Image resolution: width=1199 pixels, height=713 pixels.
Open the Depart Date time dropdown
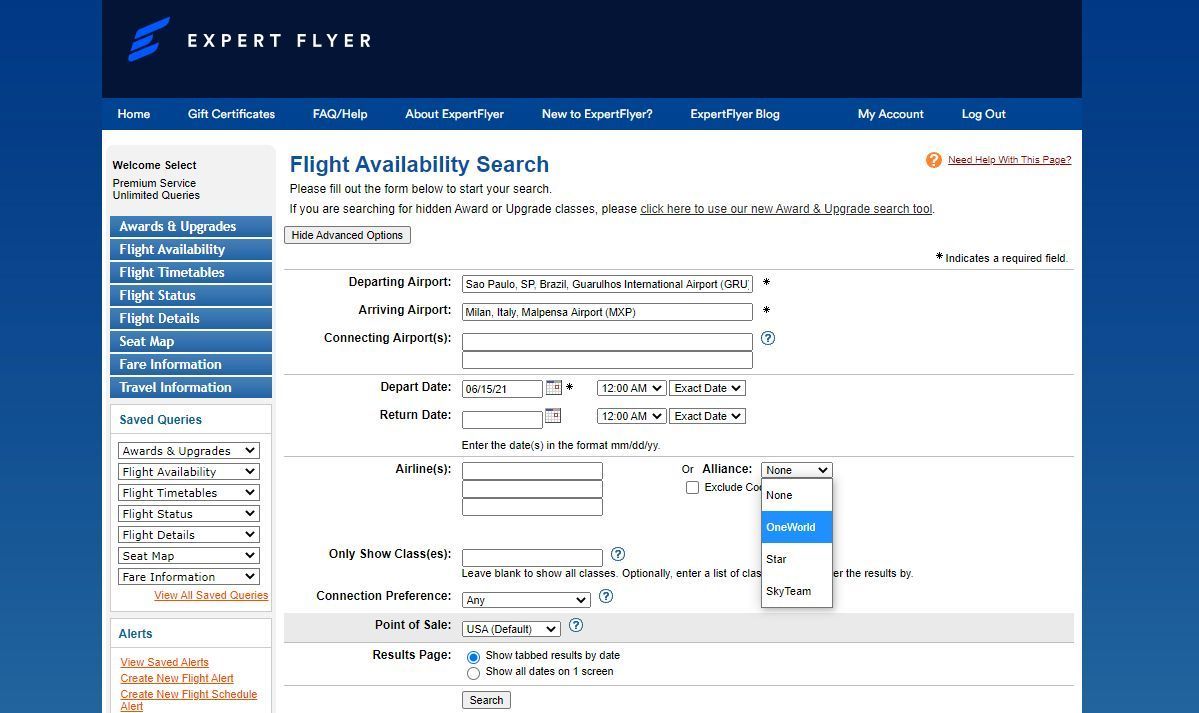pos(632,389)
